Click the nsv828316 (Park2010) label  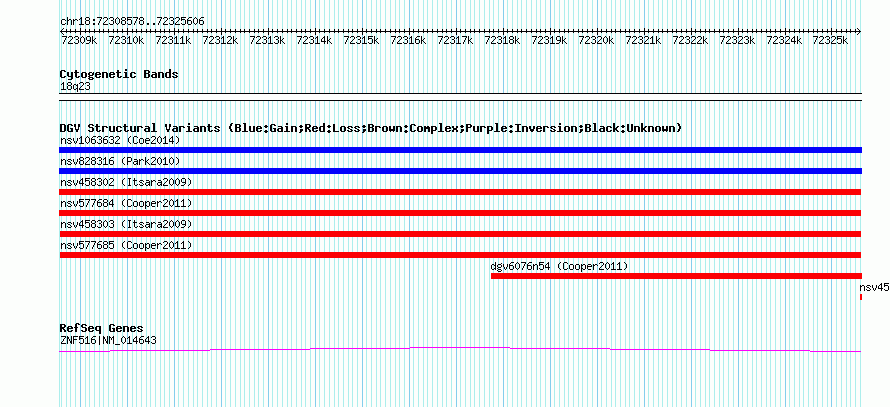click(x=120, y=162)
